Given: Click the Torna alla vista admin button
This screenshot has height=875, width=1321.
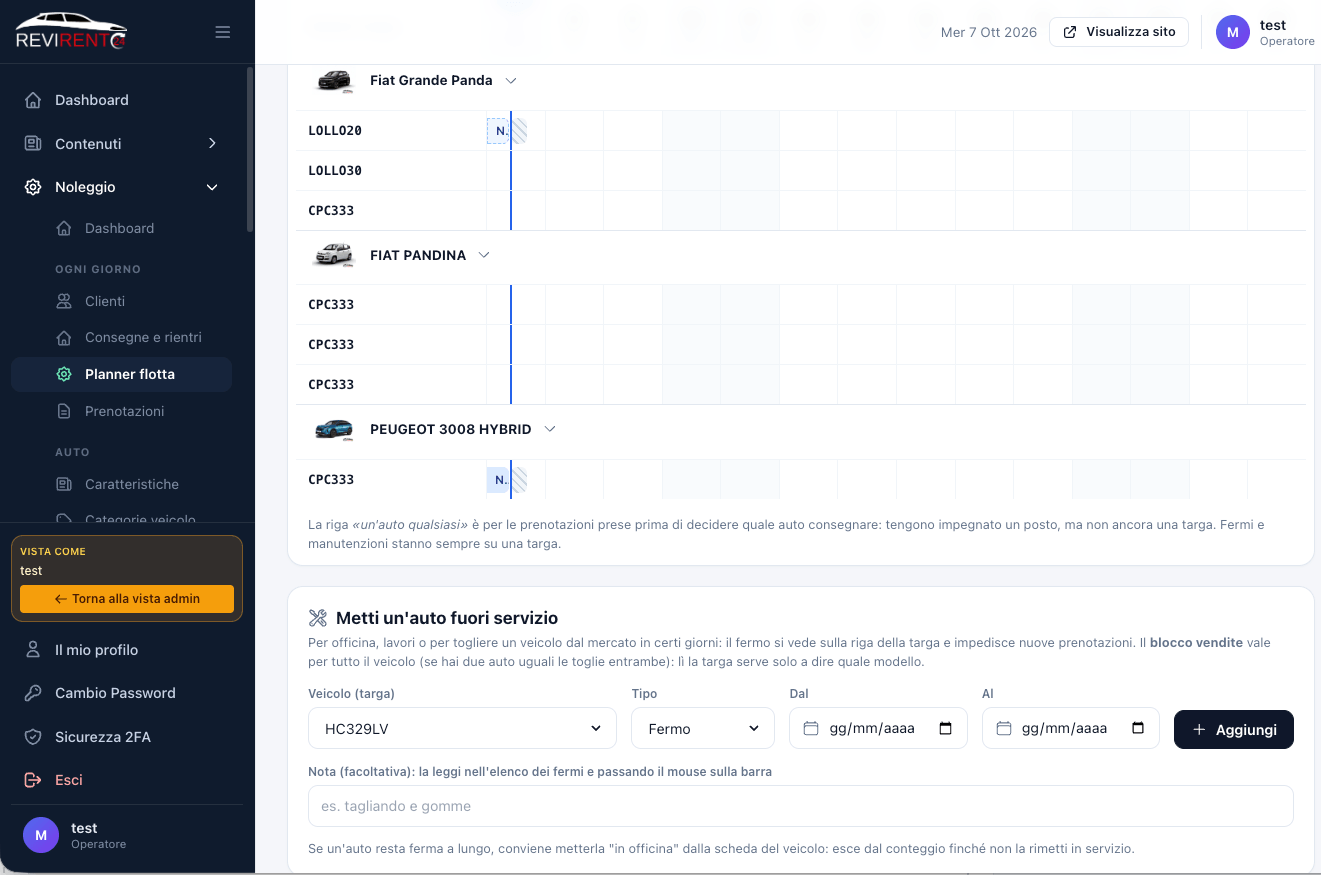Looking at the screenshot, I should pyautogui.click(x=127, y=599).
